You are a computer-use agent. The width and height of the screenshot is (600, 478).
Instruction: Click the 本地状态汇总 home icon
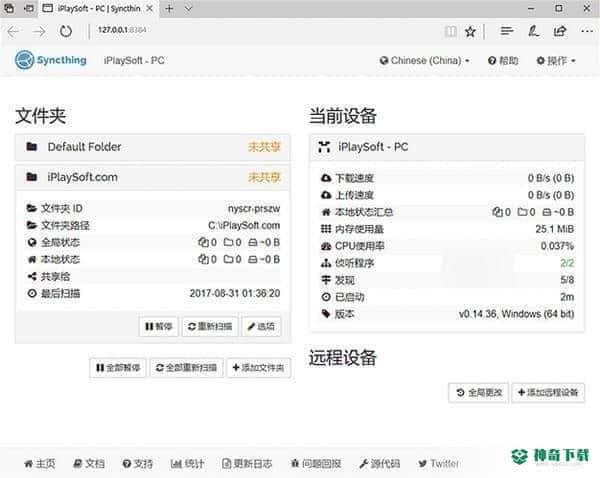[x=326, y=212]
